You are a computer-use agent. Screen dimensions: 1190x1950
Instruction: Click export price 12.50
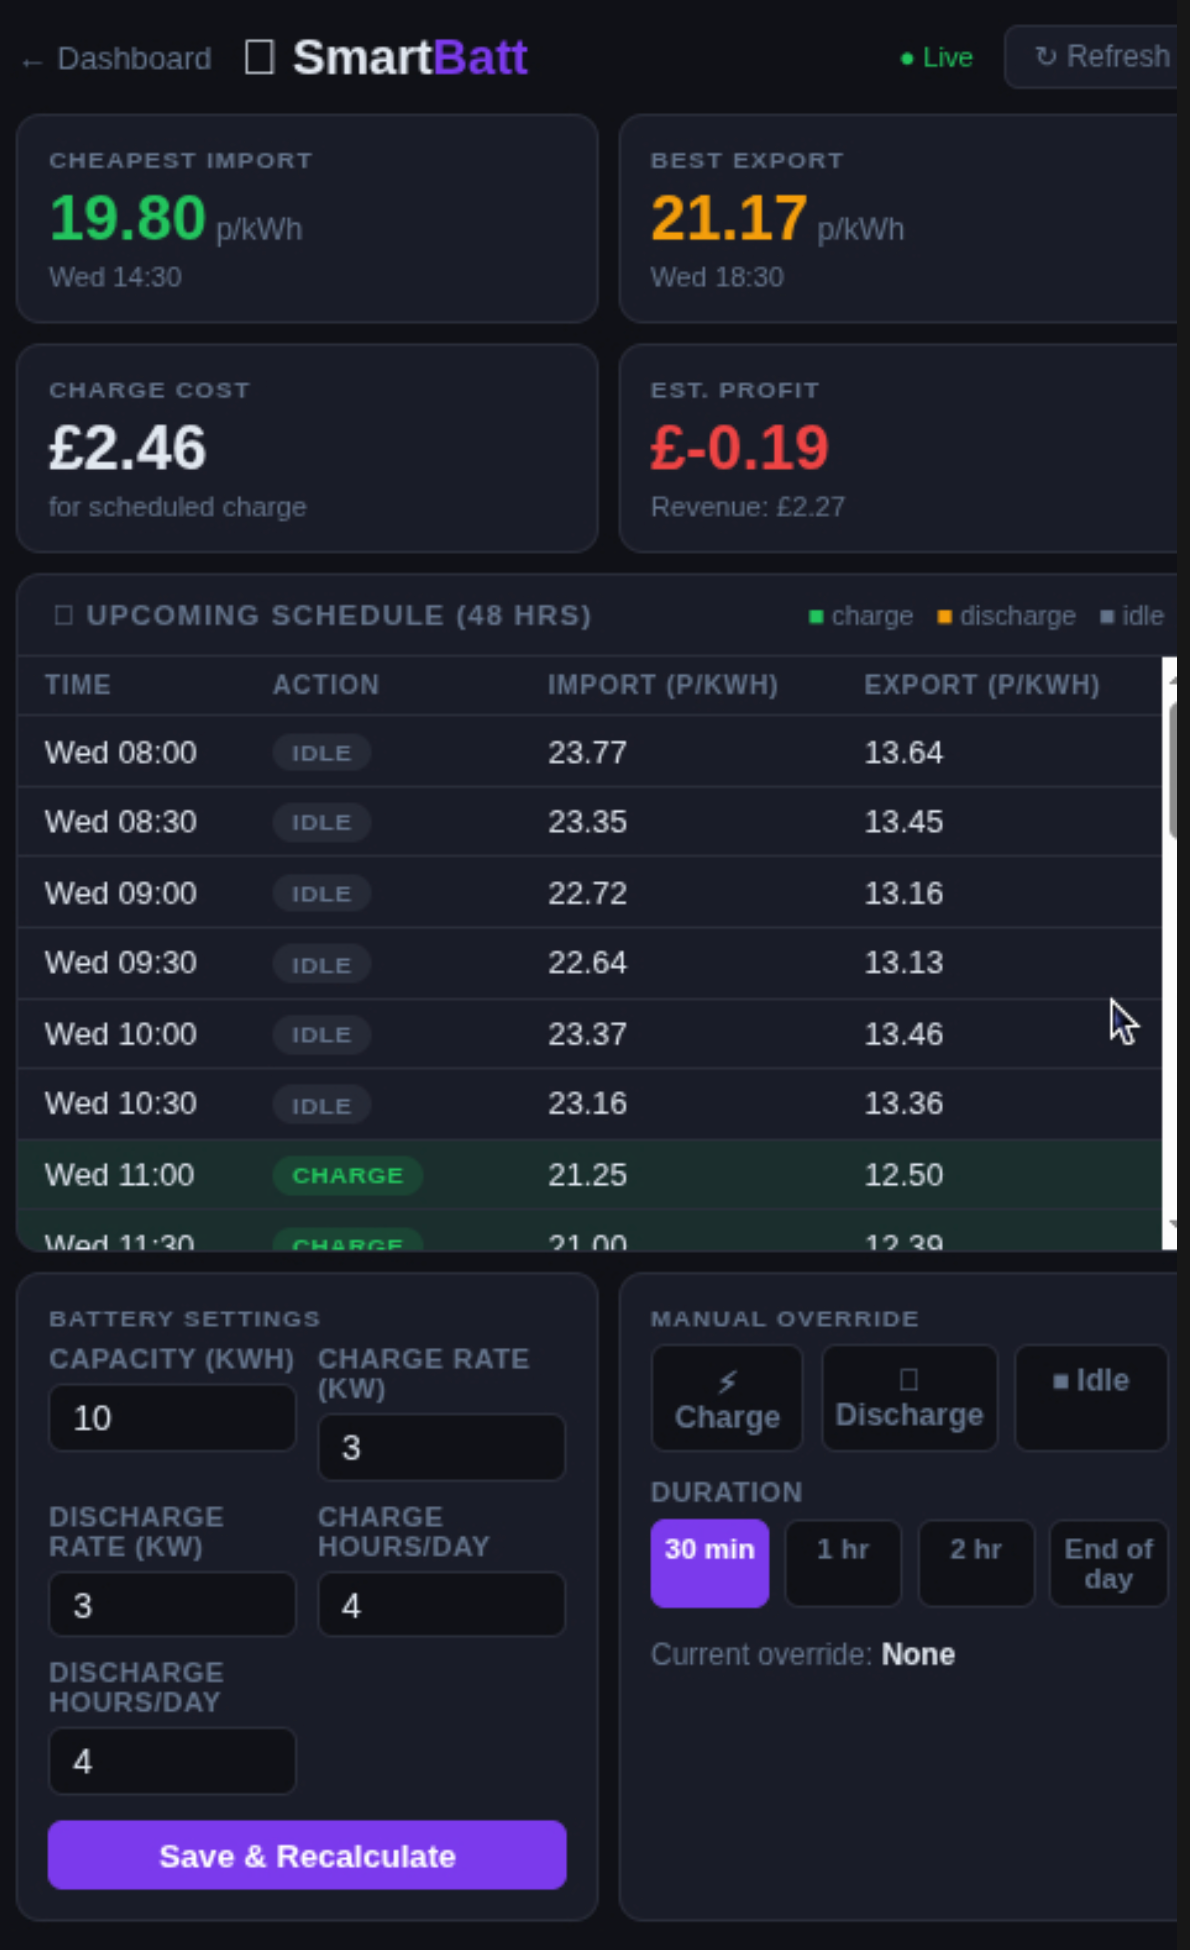(x=903, y=1175)
